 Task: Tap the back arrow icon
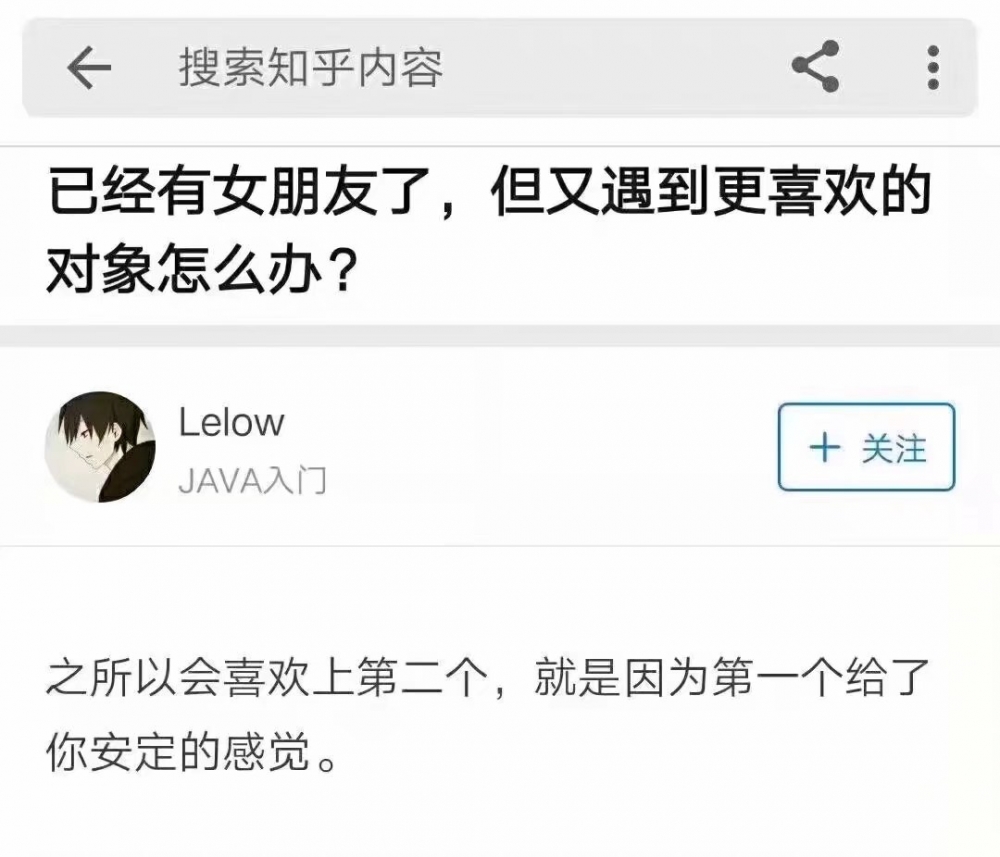(89, 67)
